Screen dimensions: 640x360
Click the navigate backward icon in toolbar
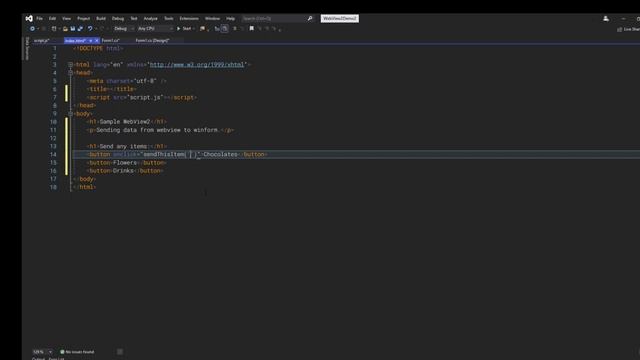tap(32, 29)
